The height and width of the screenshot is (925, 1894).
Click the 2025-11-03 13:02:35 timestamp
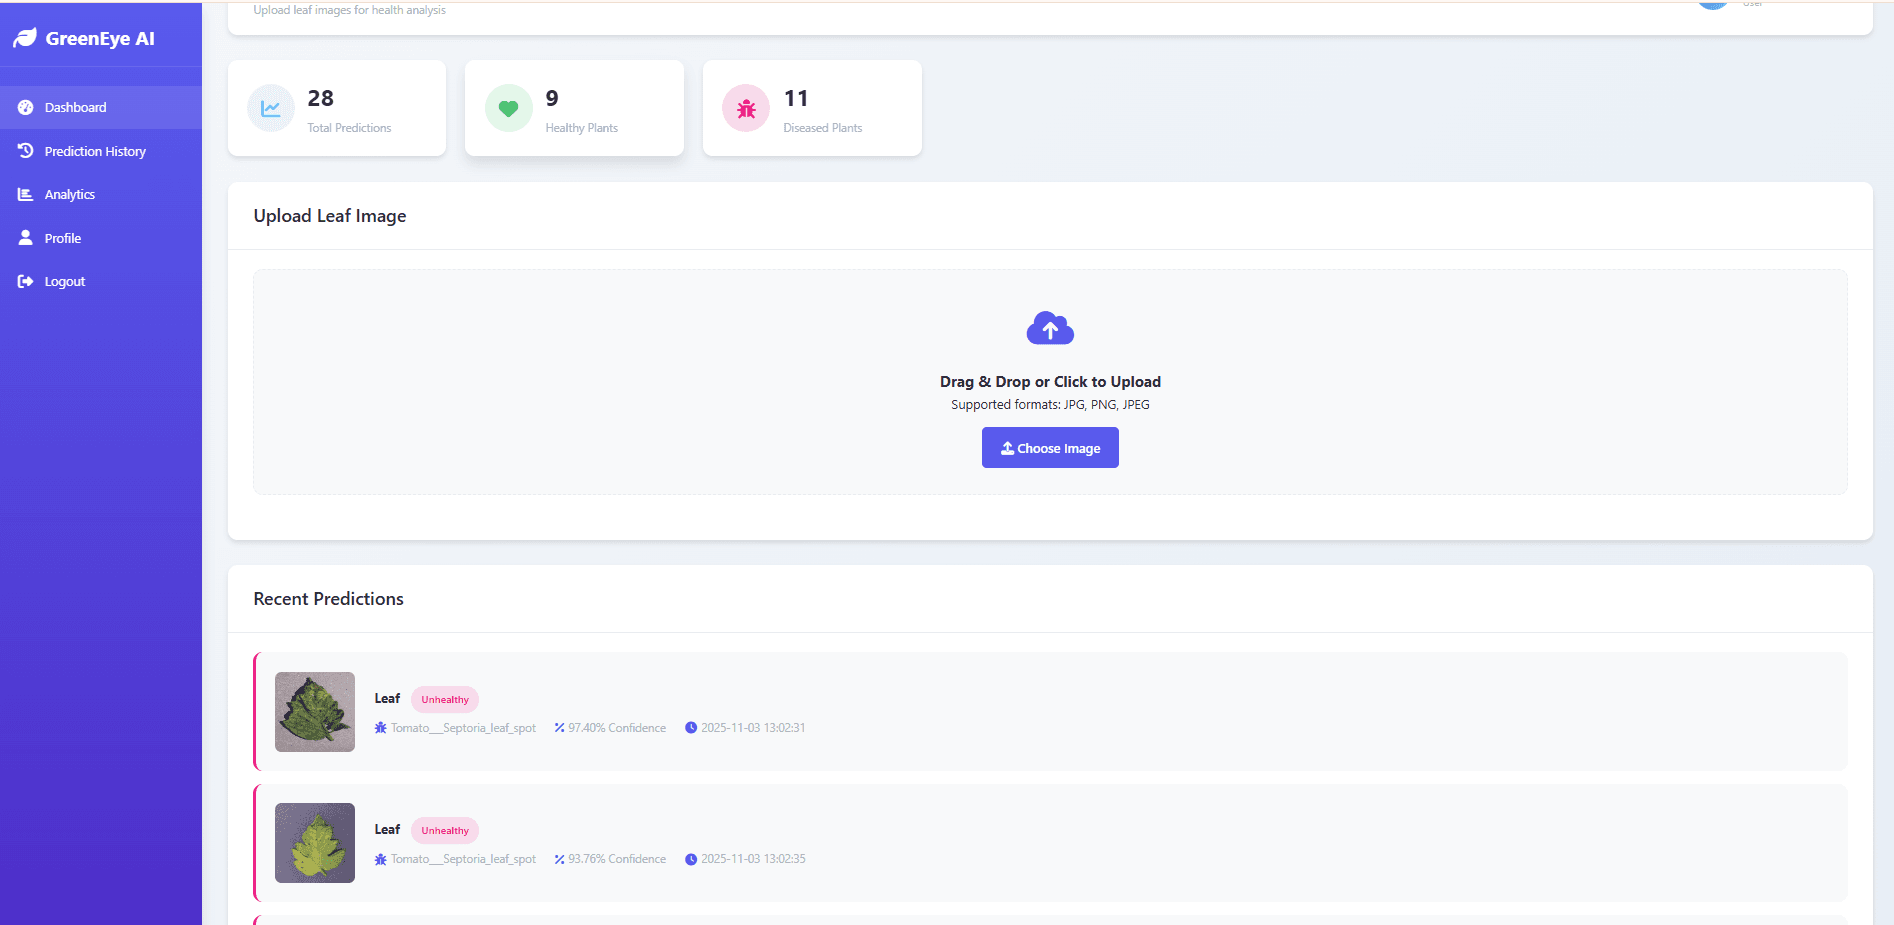point(752,859)
